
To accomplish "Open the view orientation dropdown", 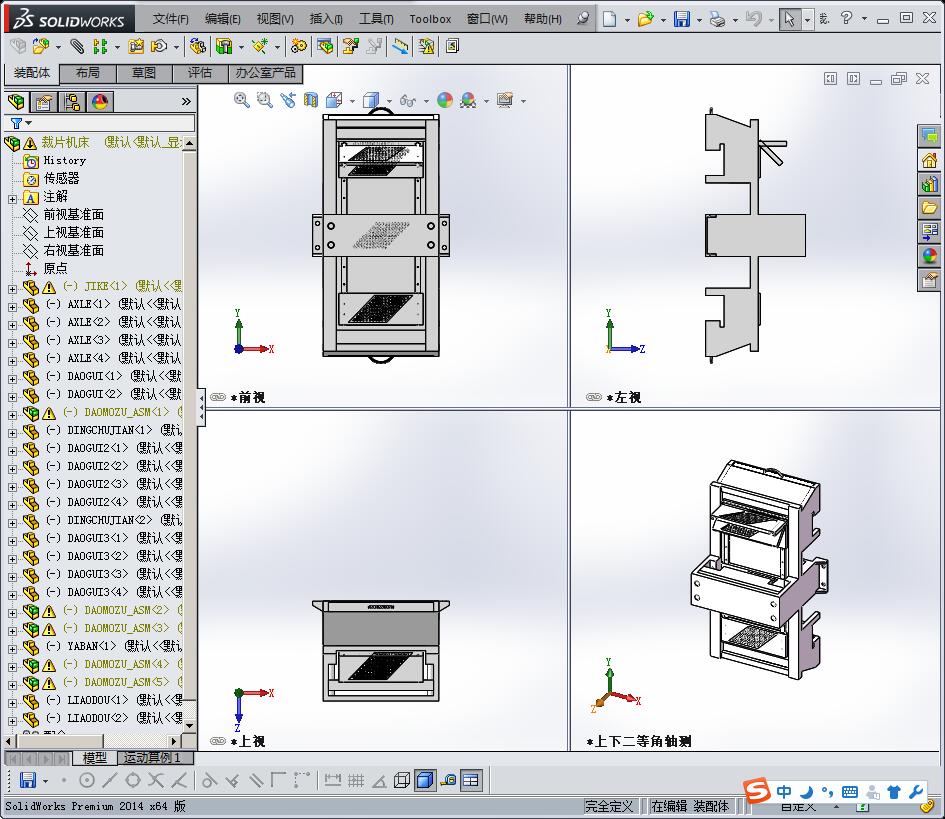I will [x=351, y=100].
